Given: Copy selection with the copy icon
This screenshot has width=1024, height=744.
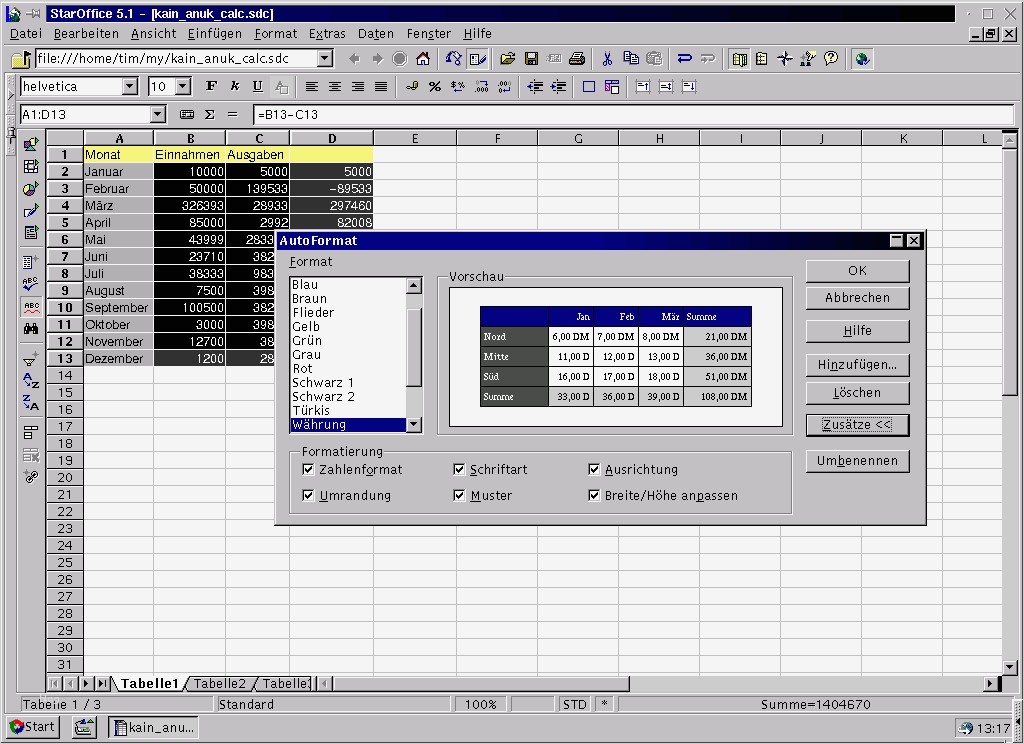Looking at the screenshot, I should click(631, 59).
